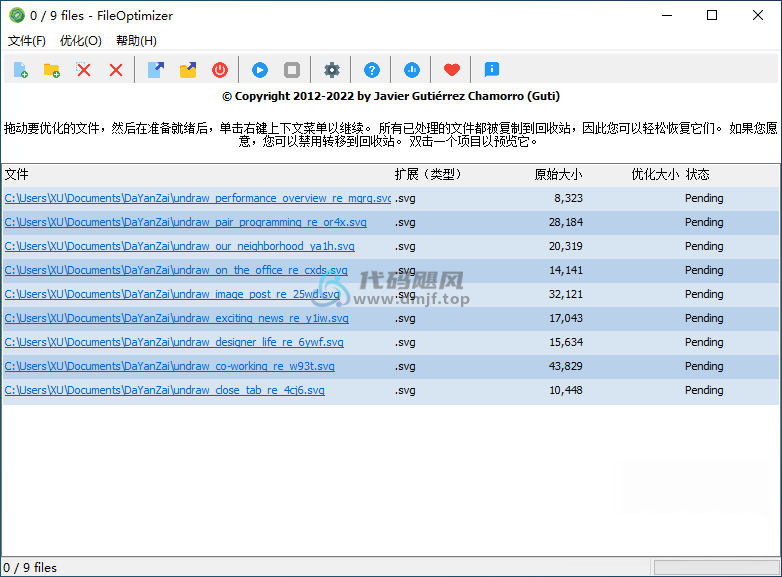This screenshot has width=782, height=577.
Task: Click the blue chart statistics icon
Action: [411, 70]
